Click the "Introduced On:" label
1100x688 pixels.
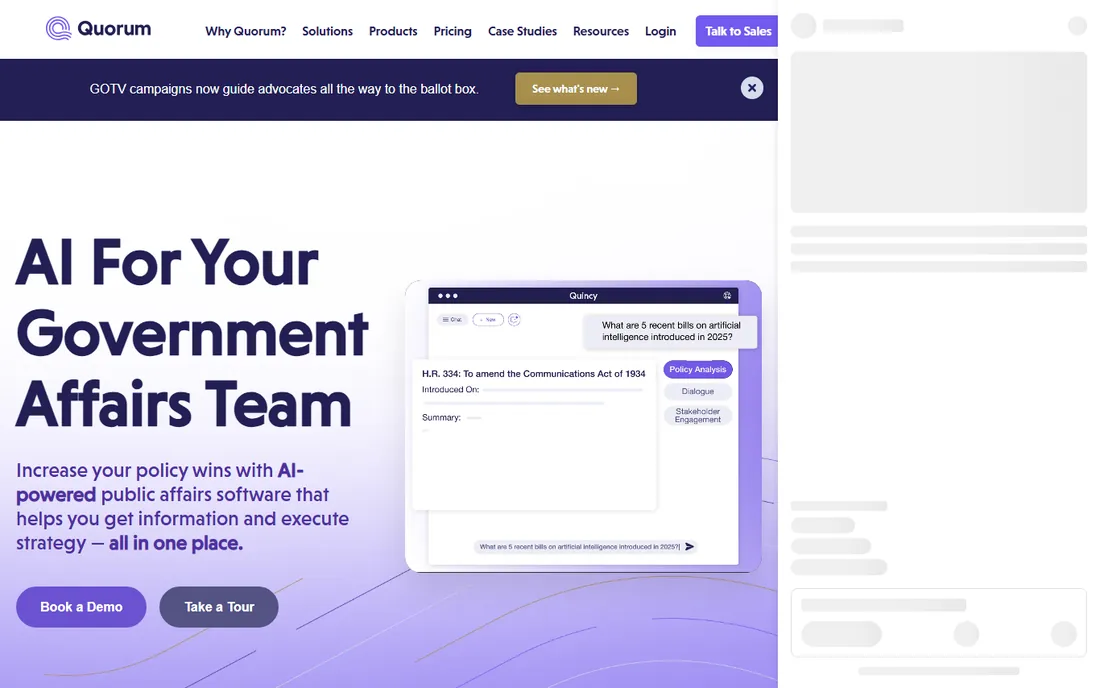[450, 390]
